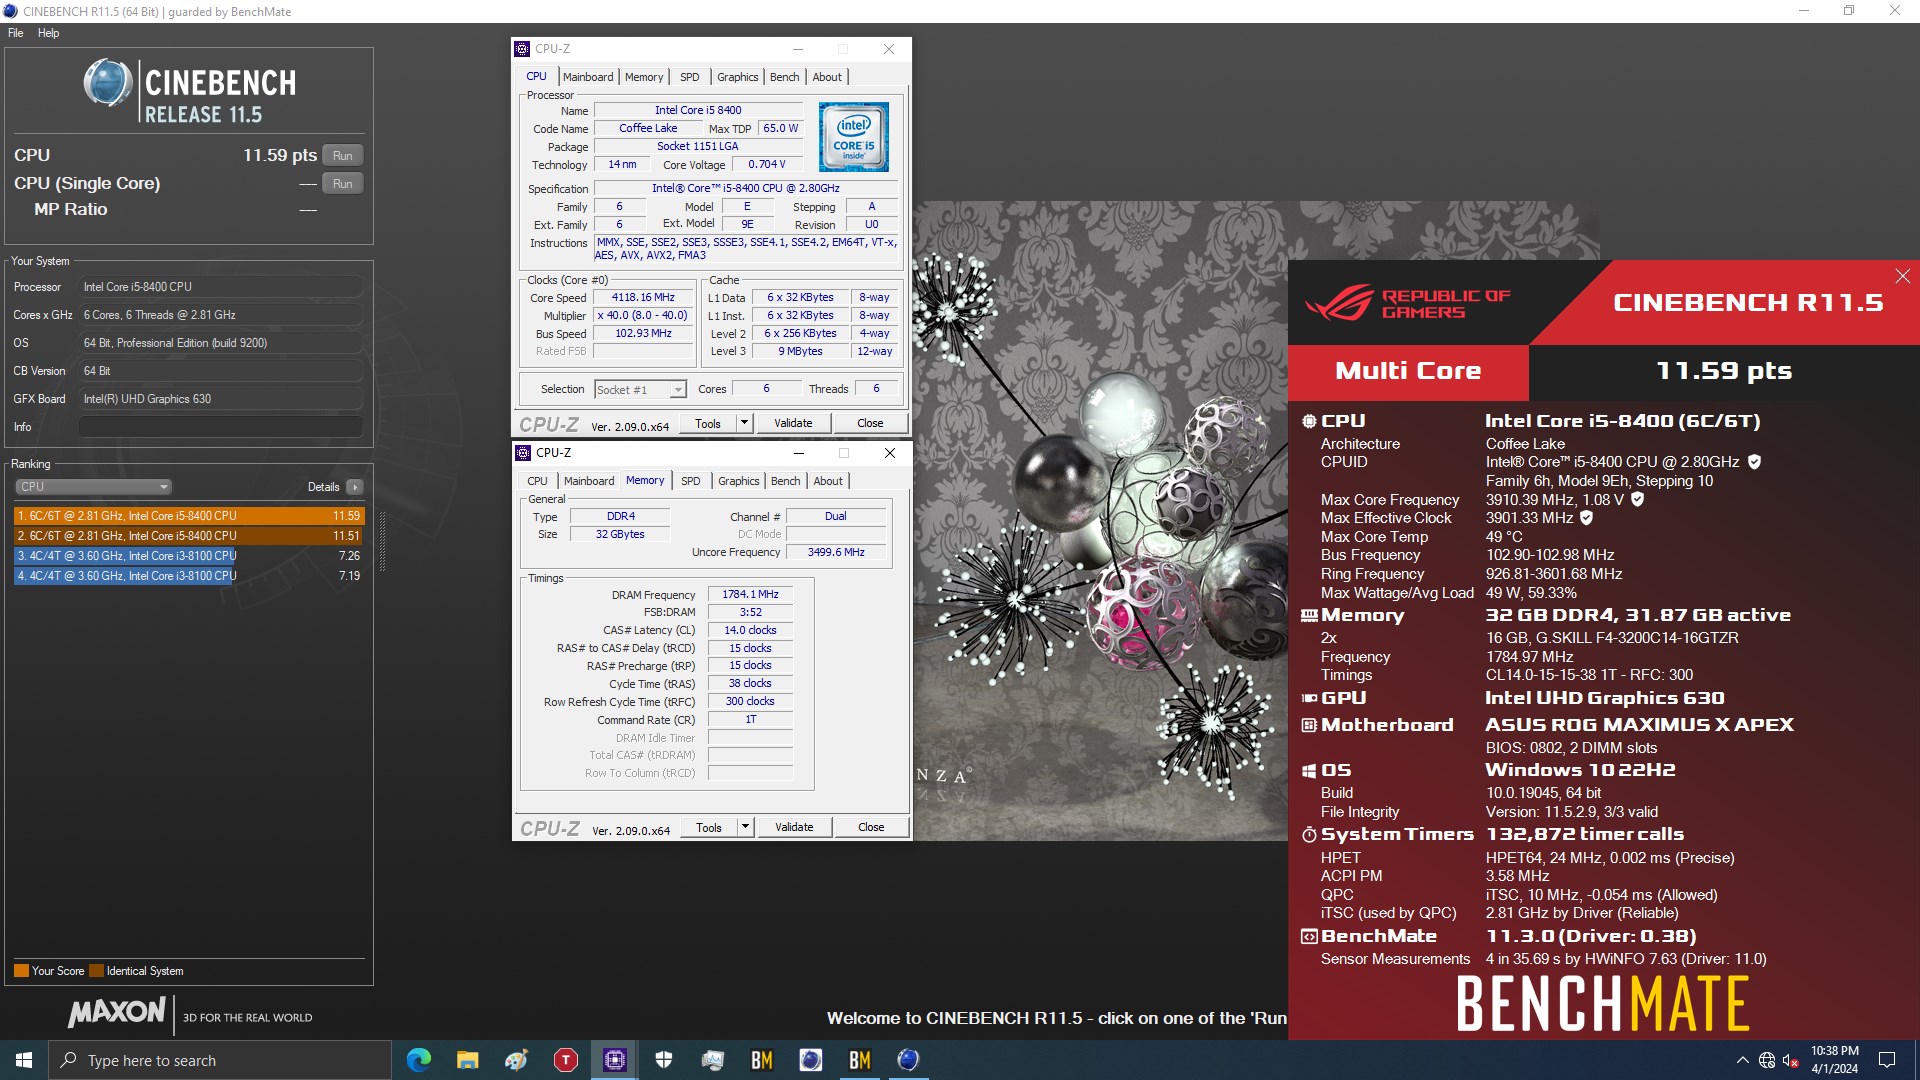Click Tools in the lower CPU-Z window
Screen dimensions: 1920x1080
coord(709,827)
